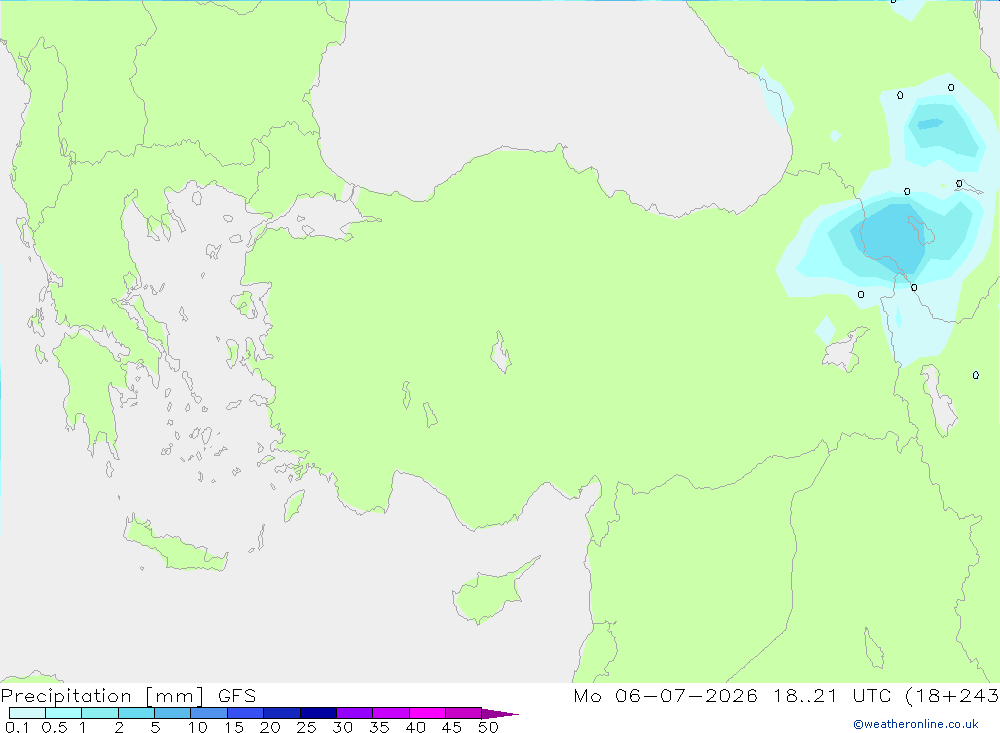1000x733 pixels.
Task: Click the legend value "50"
Action: (489, 727)
